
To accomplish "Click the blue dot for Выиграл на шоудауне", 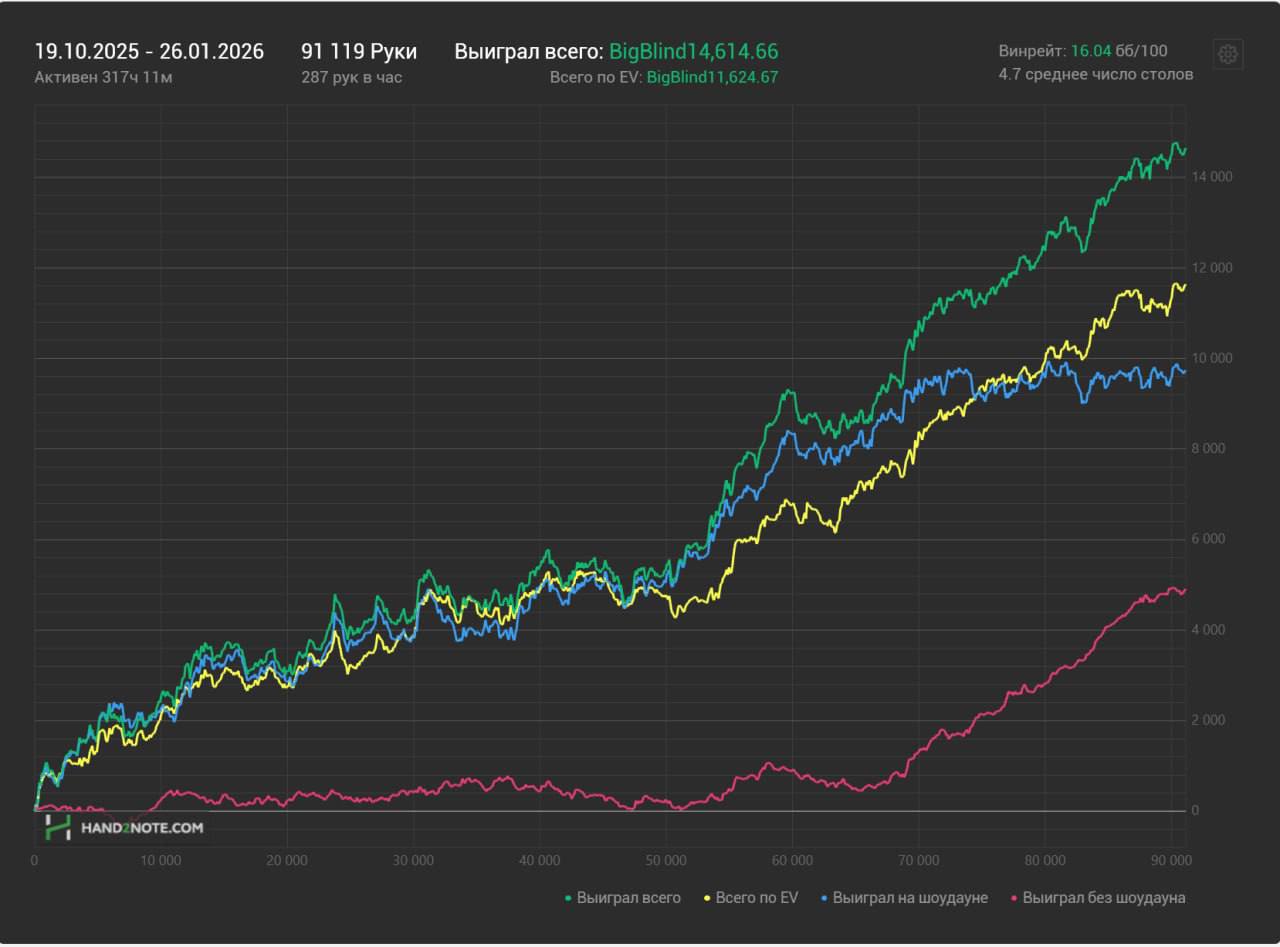I will (x=824, y=898).
